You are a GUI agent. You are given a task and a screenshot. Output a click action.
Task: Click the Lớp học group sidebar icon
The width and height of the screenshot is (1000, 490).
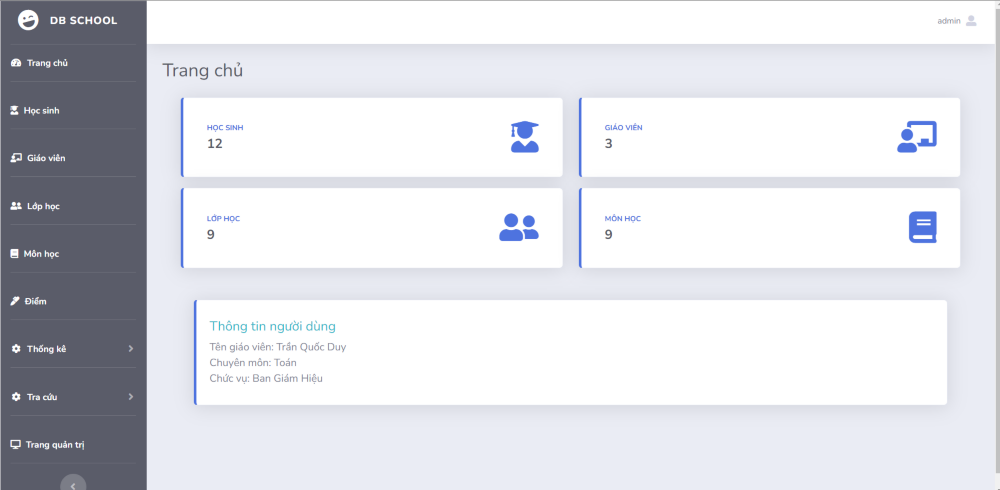click(17, 206)
